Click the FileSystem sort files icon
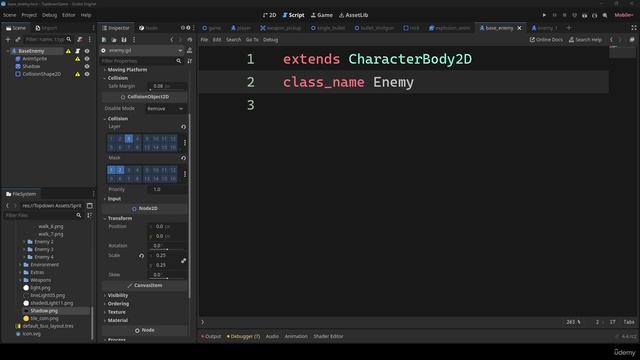 point(89,215)
